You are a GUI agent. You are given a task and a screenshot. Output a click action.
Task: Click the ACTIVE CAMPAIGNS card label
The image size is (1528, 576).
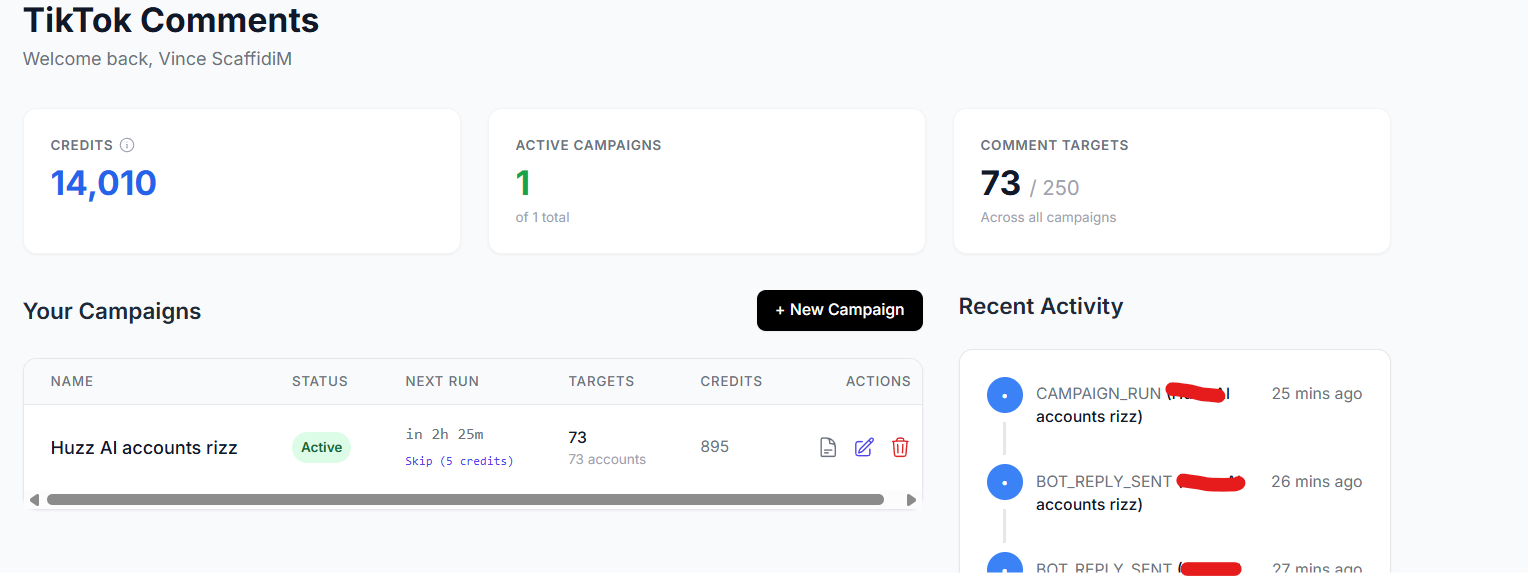click(x=588, y=145)
